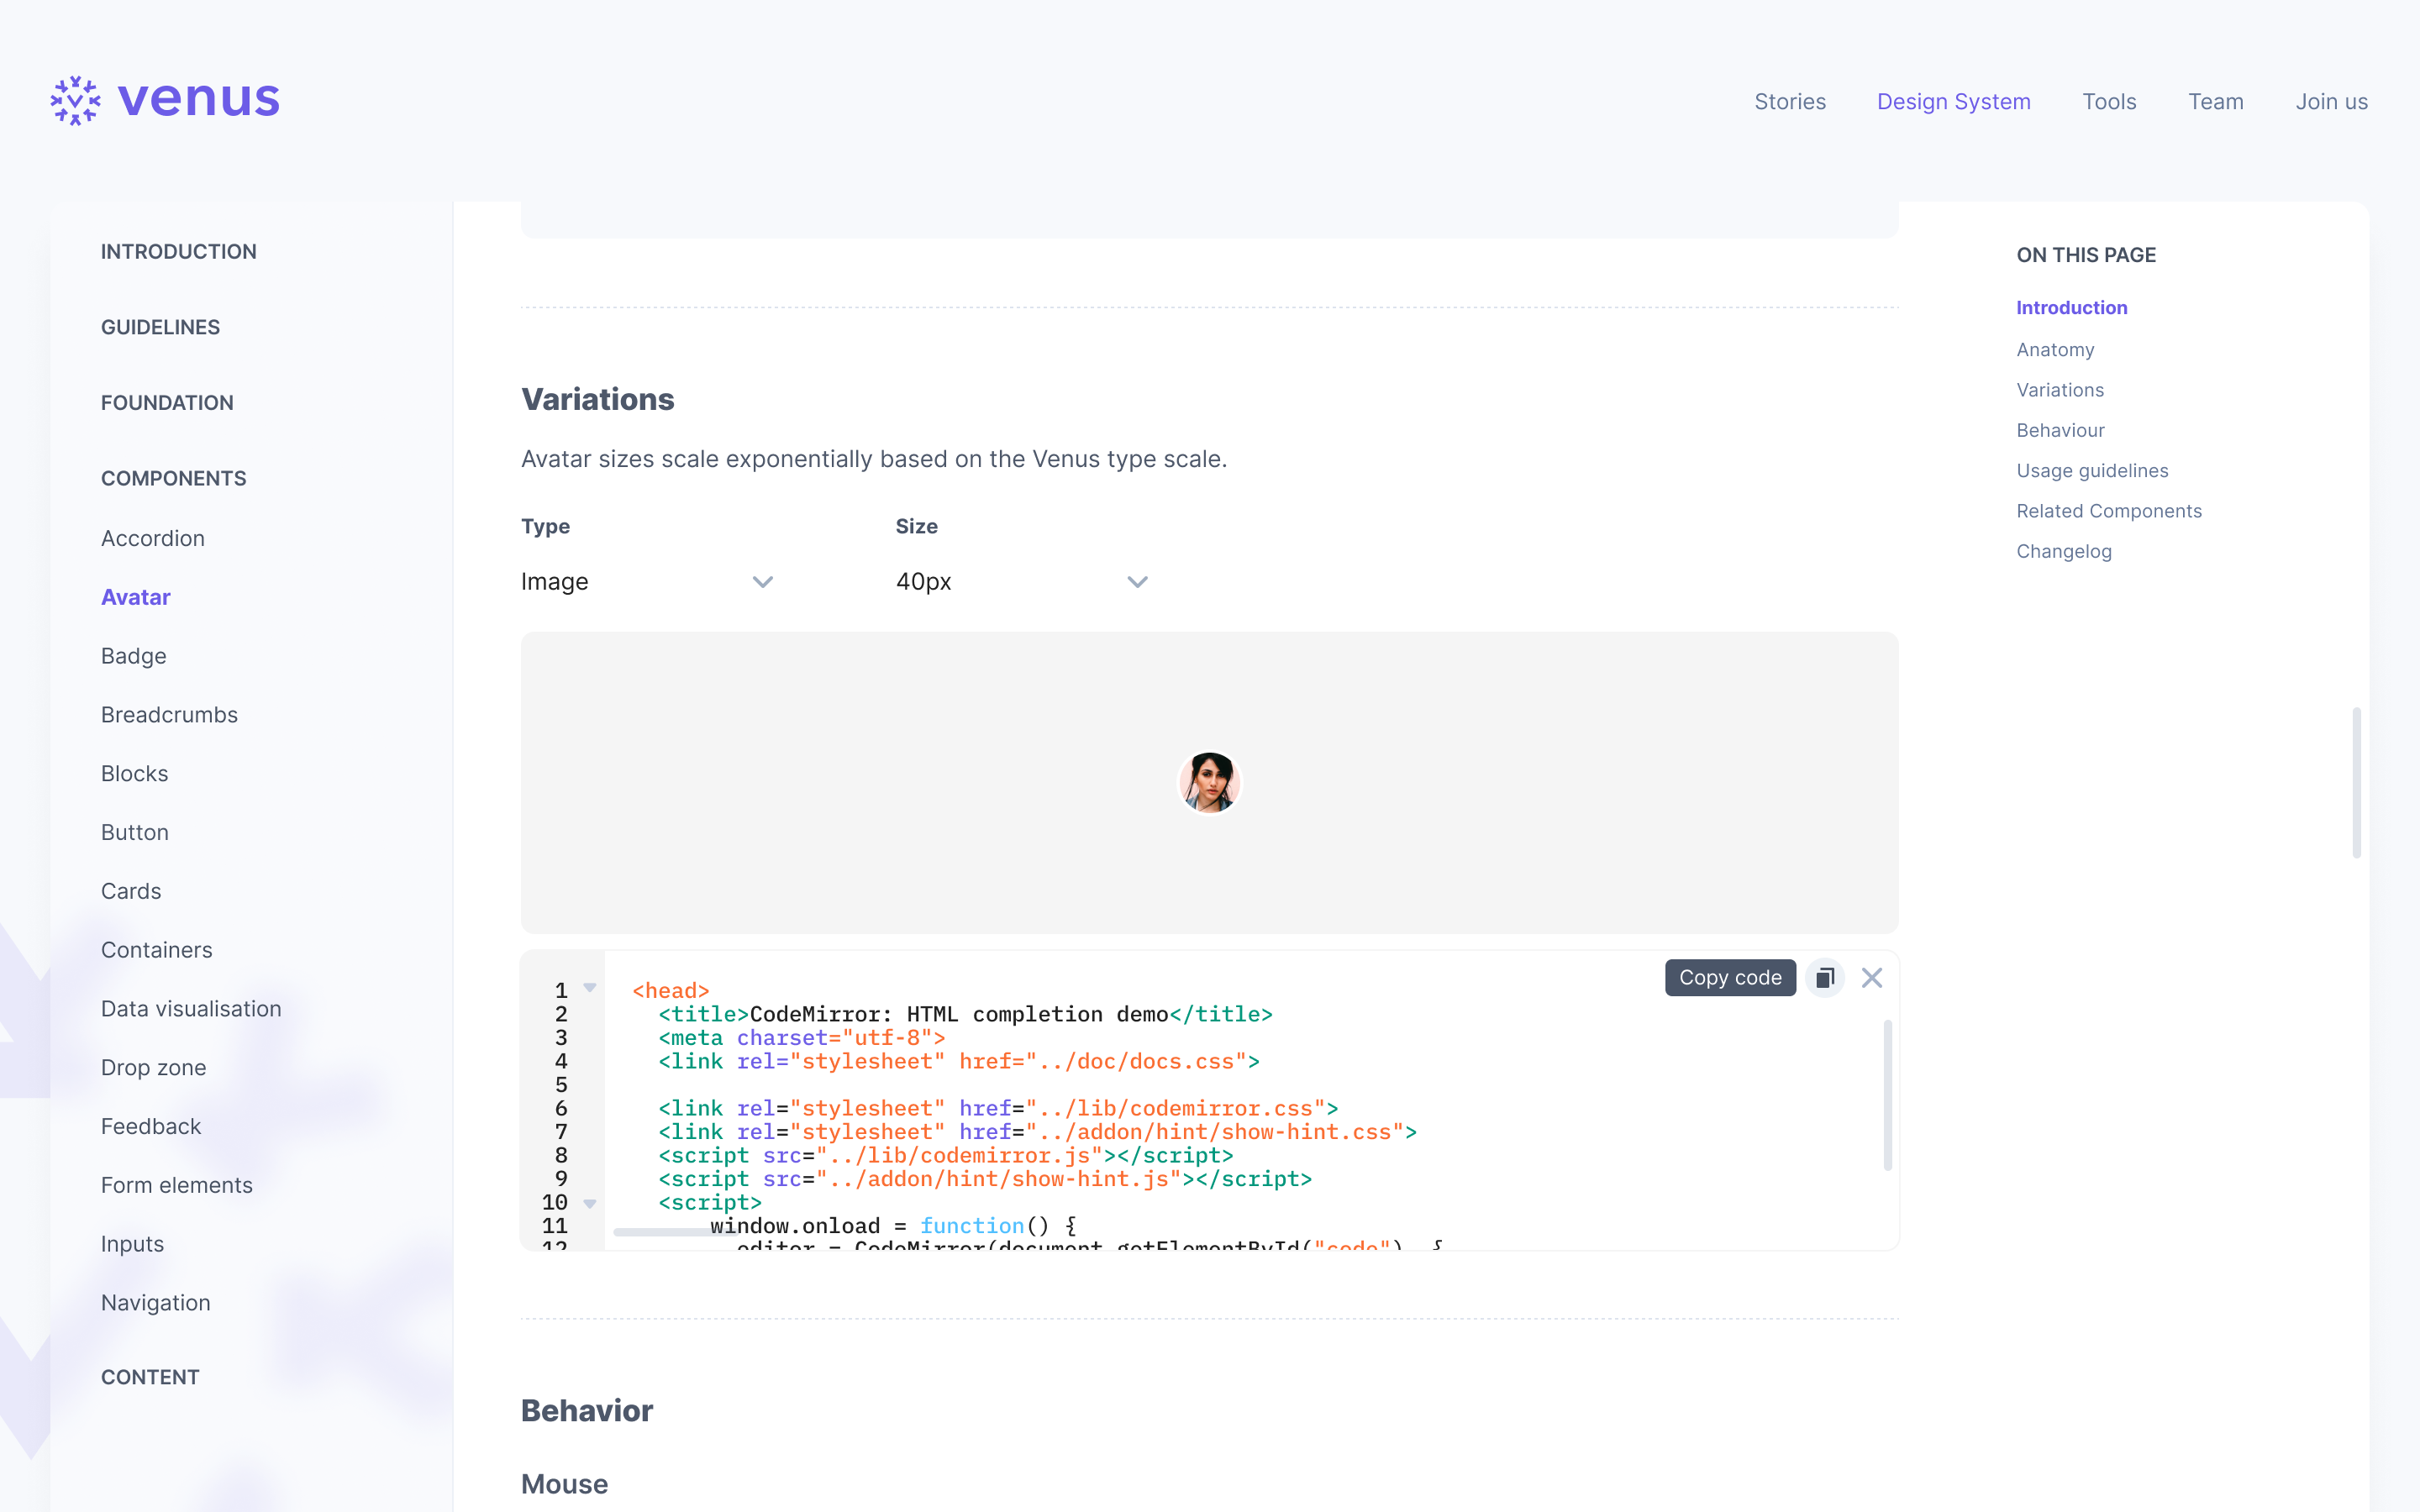Click the code editor vertical scrollbar
The image size is (2420, 1512).
[1887, 1095]
